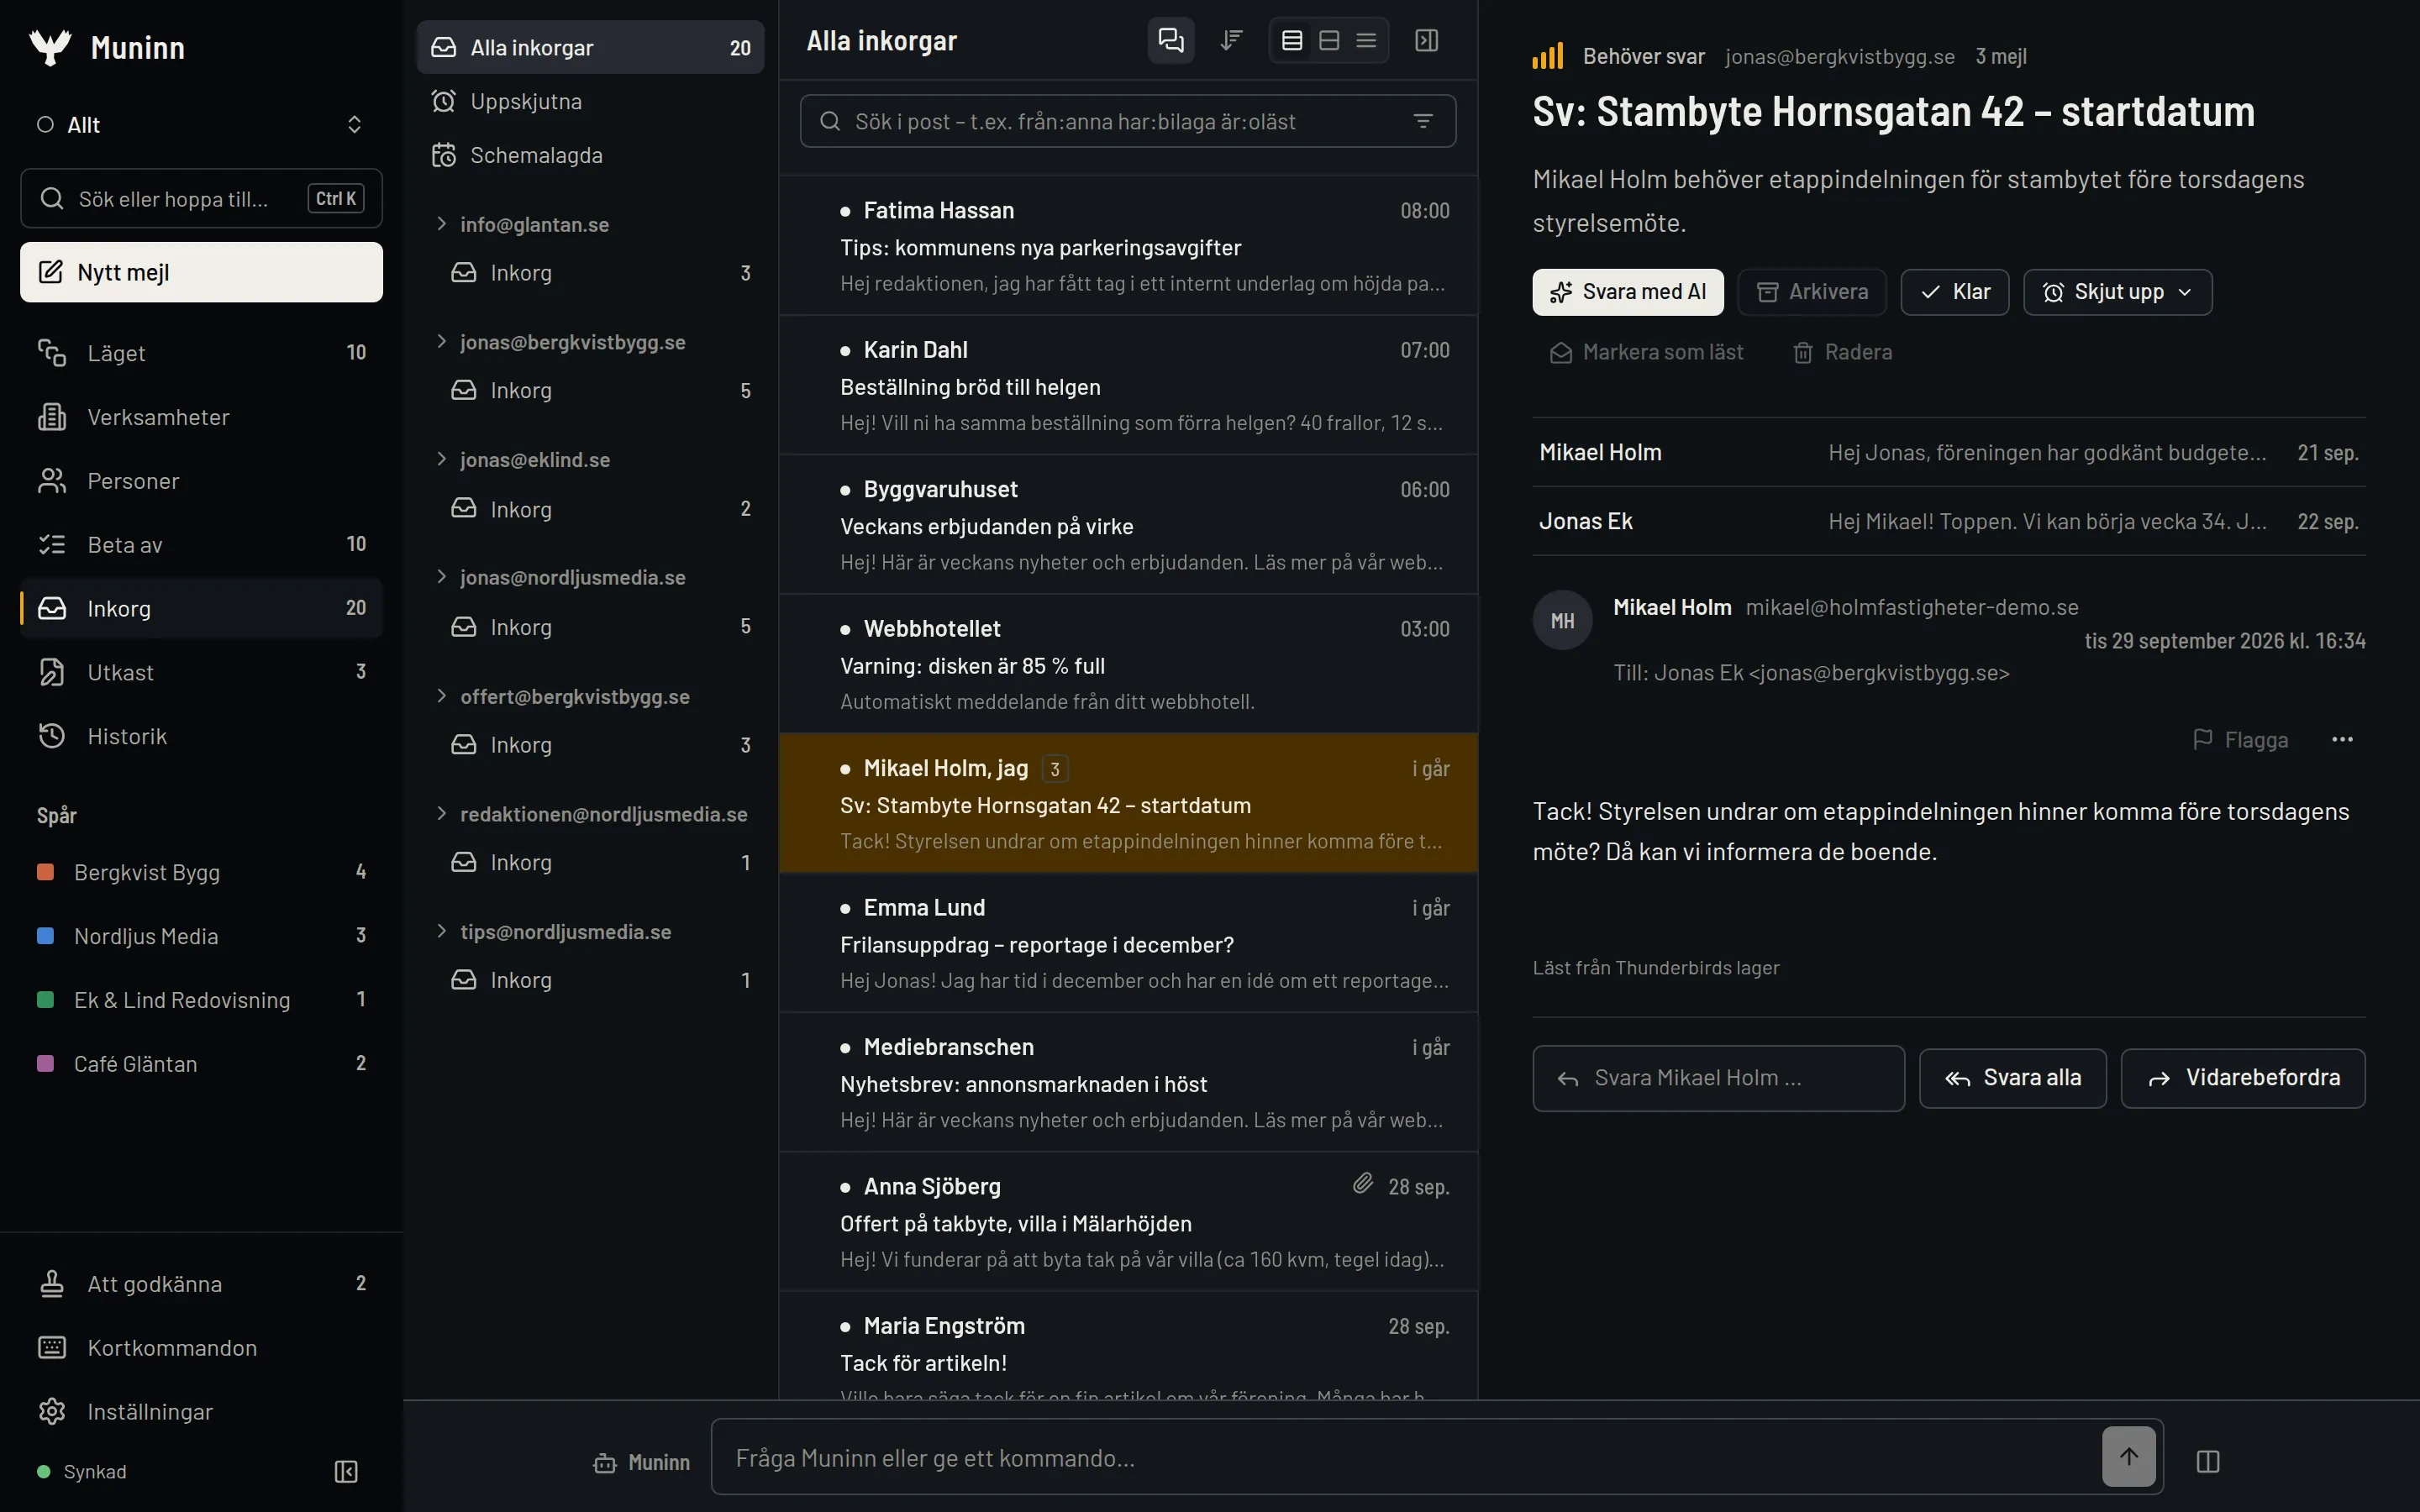
Task: Collapse the left sidebar icon
Action: 346,1471
